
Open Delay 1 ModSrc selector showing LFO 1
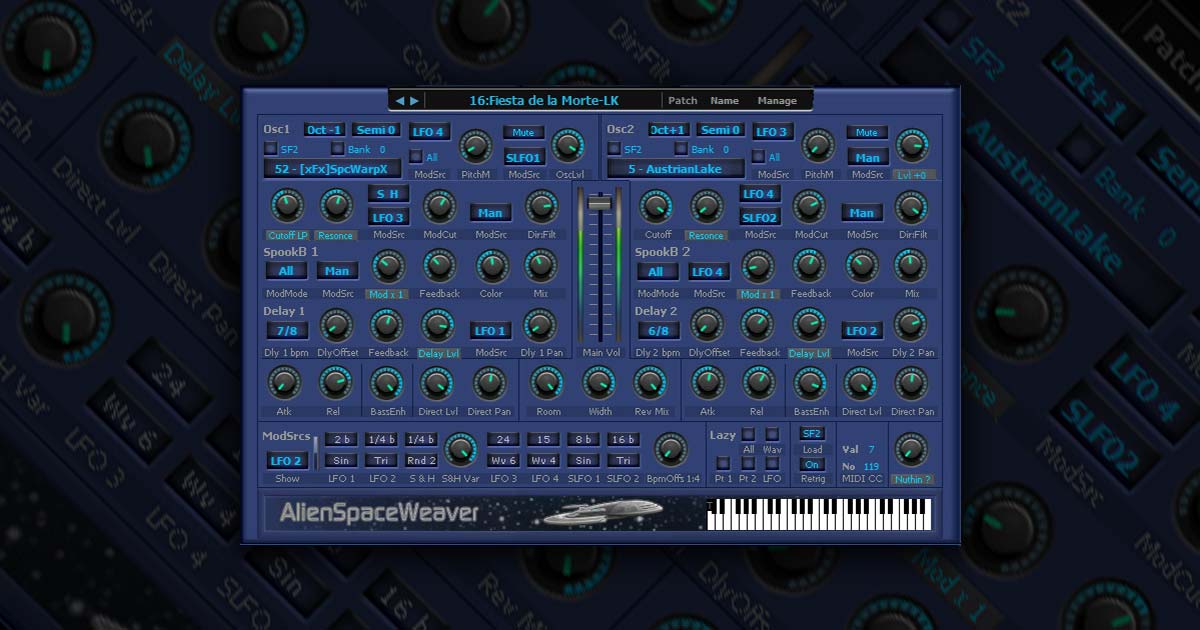490,330
